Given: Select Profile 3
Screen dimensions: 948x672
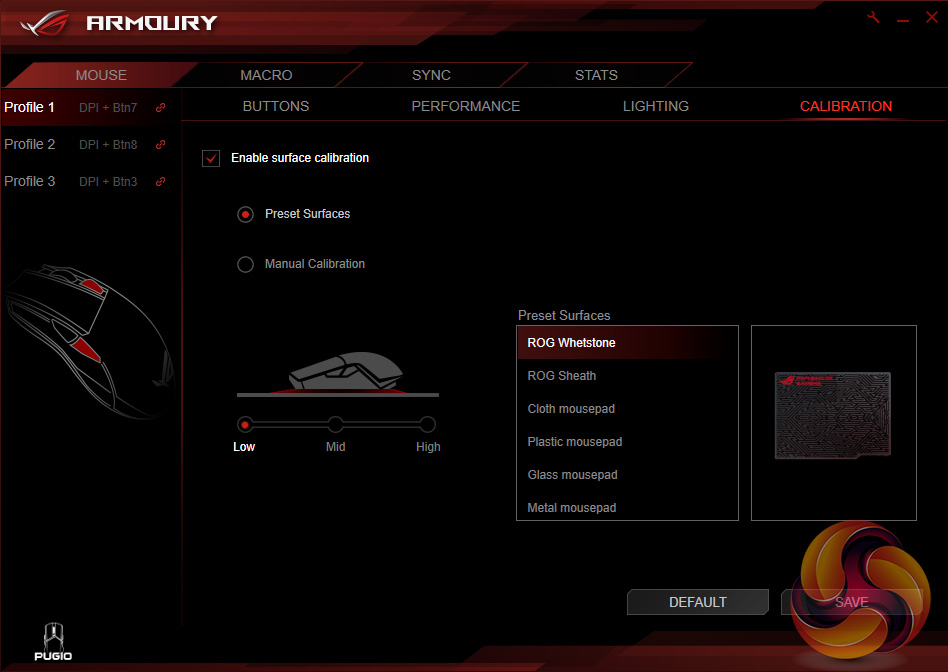Looking at the screenshot, I should 30,181.
